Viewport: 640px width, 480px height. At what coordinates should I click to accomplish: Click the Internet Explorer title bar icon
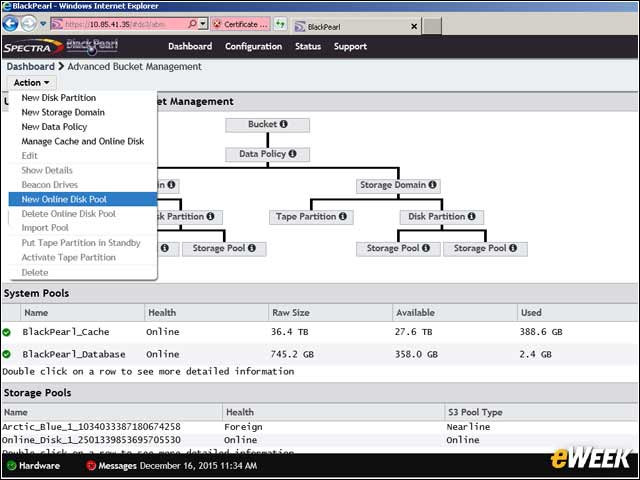point(7,6)
